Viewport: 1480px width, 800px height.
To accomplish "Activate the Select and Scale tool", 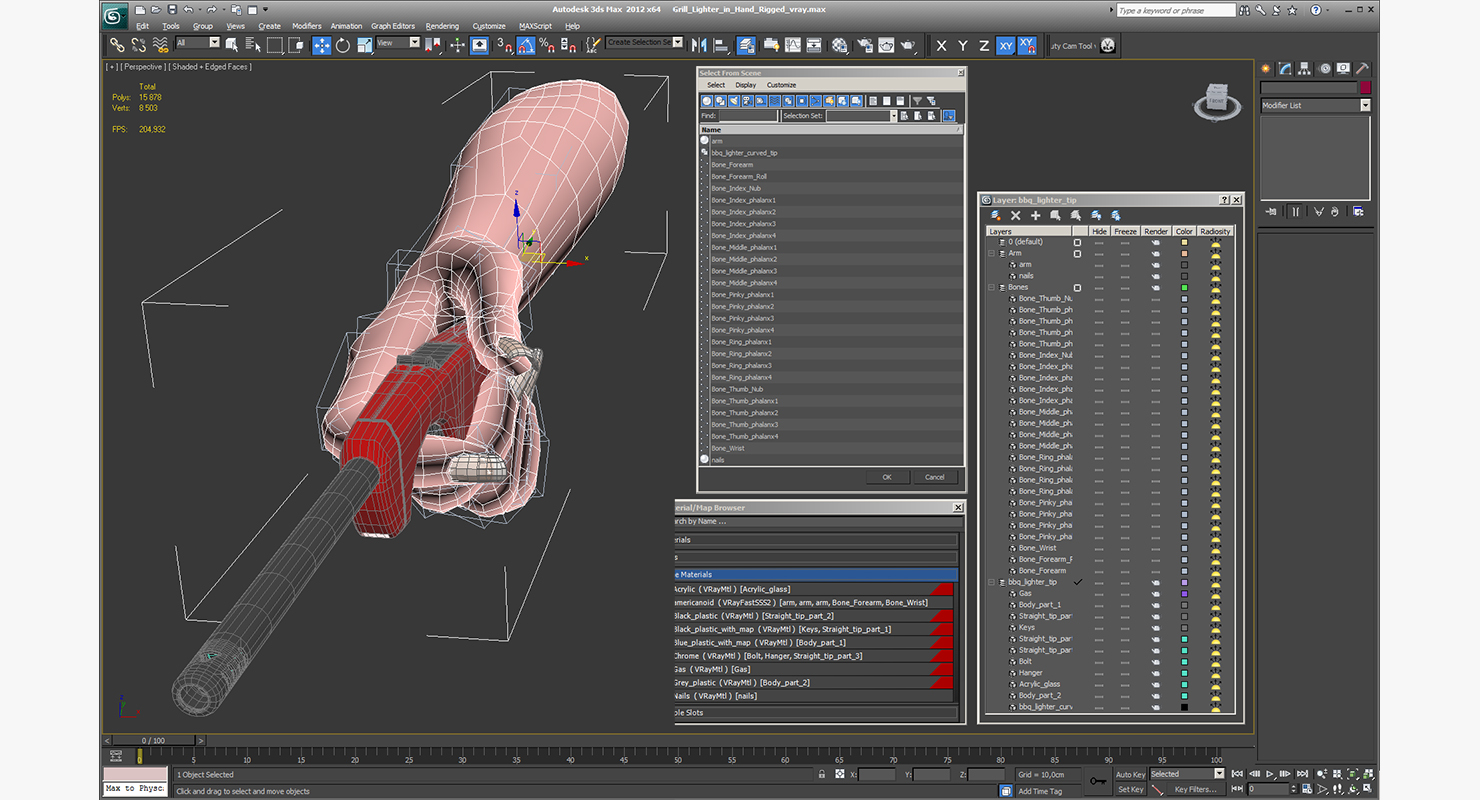I will (365, 45).
